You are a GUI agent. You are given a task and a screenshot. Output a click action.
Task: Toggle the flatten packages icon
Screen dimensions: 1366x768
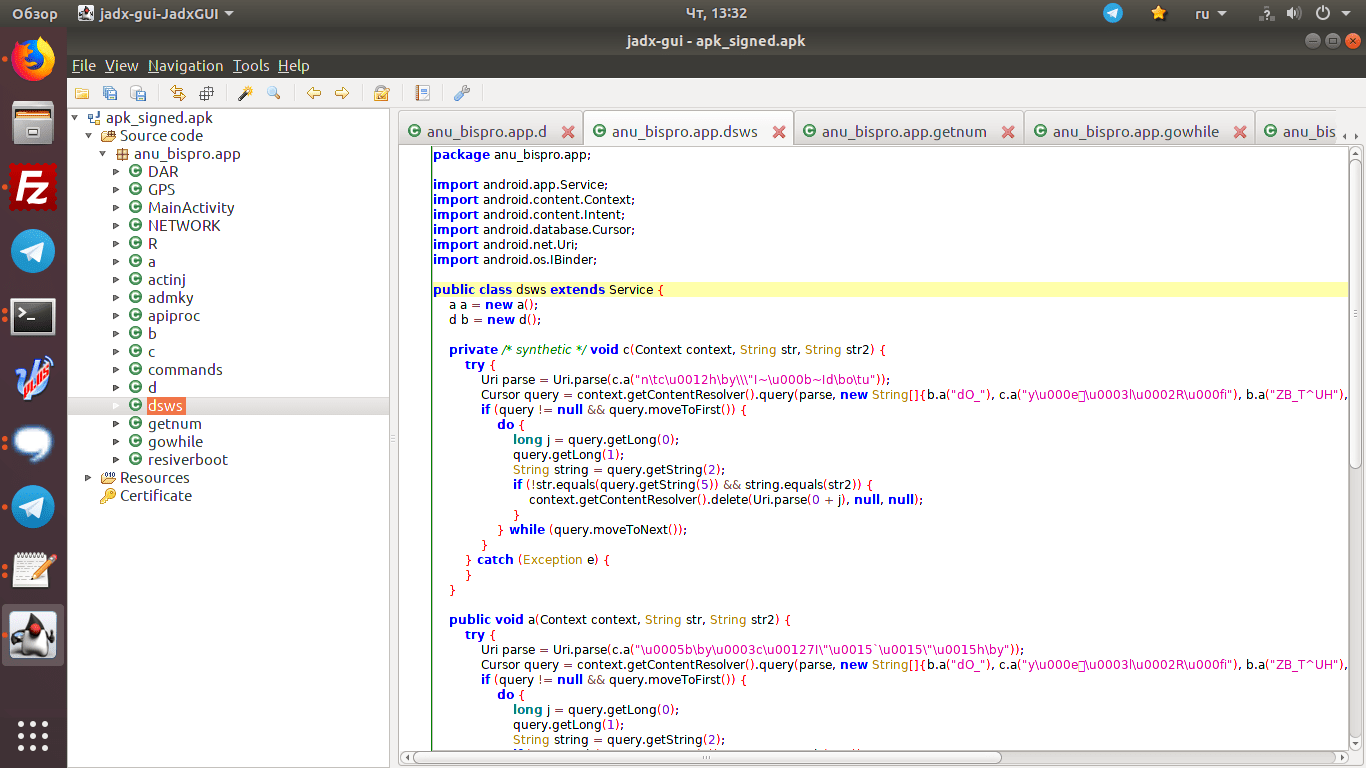[x=206, y=93]
